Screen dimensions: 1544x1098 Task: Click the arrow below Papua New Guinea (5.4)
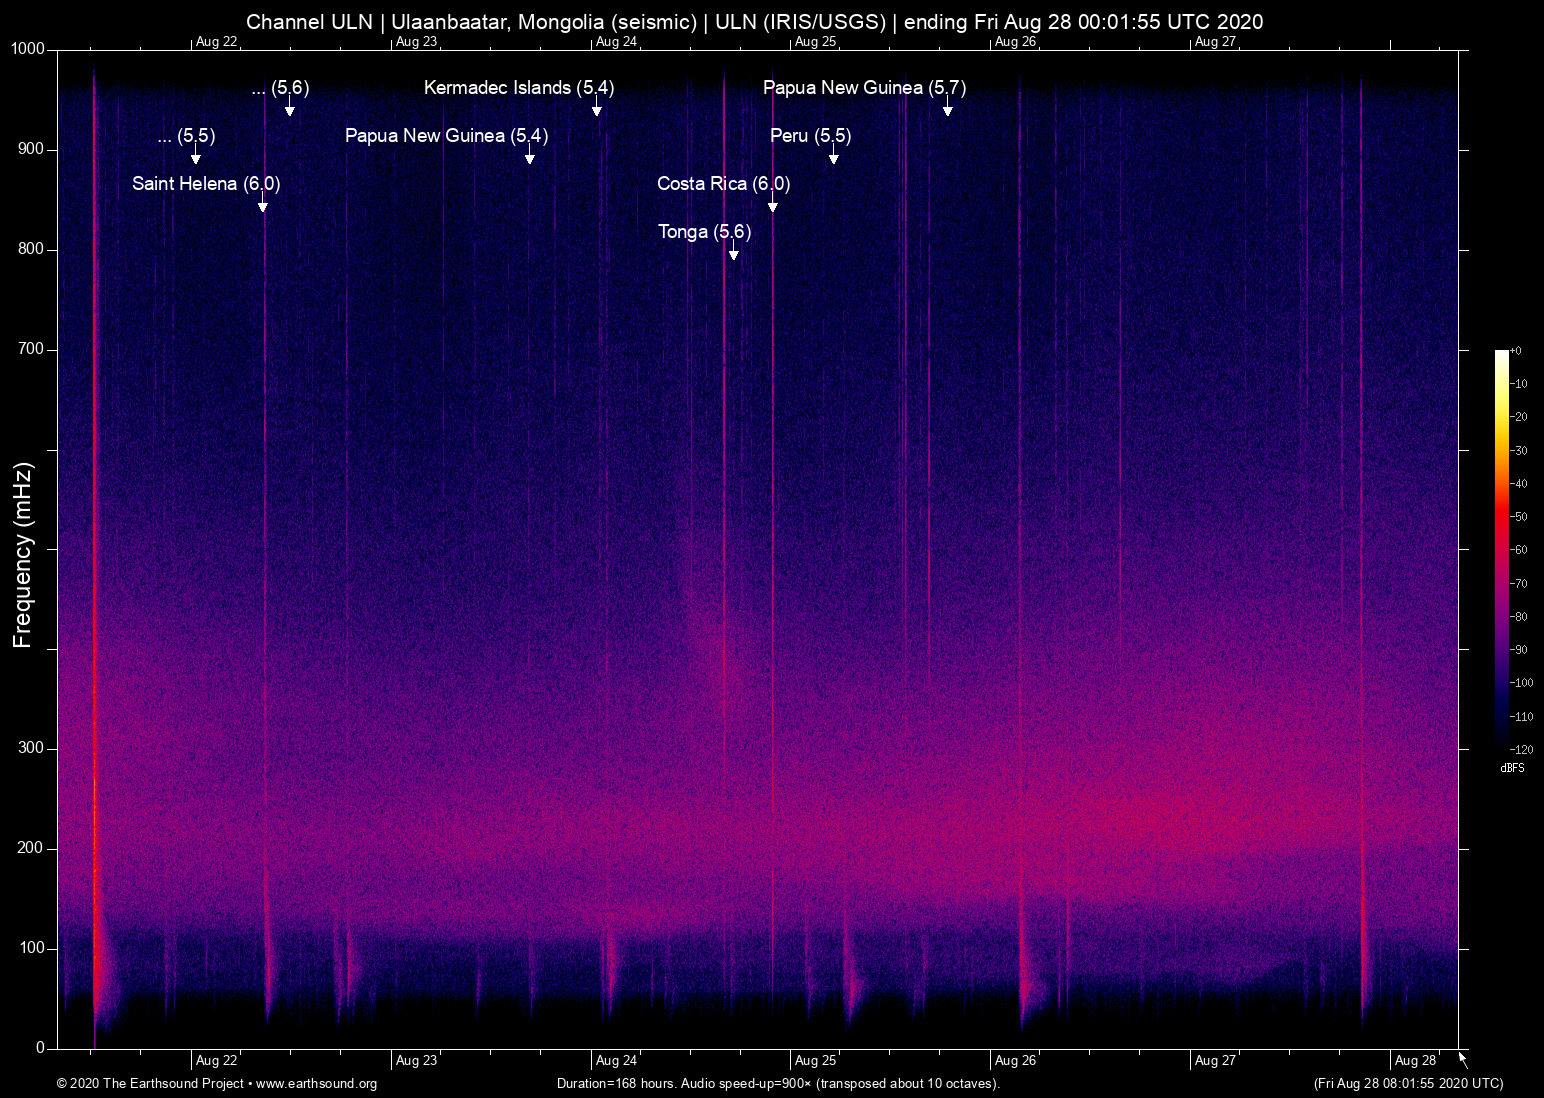coord(530,157)
